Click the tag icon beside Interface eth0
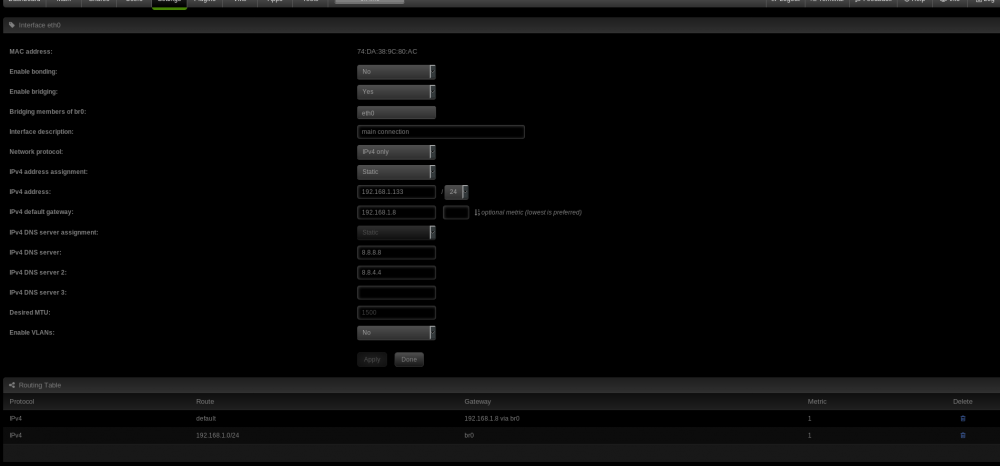Viewport: 1000px width, 466px height. pyautogui.click(x=12, y=25)
